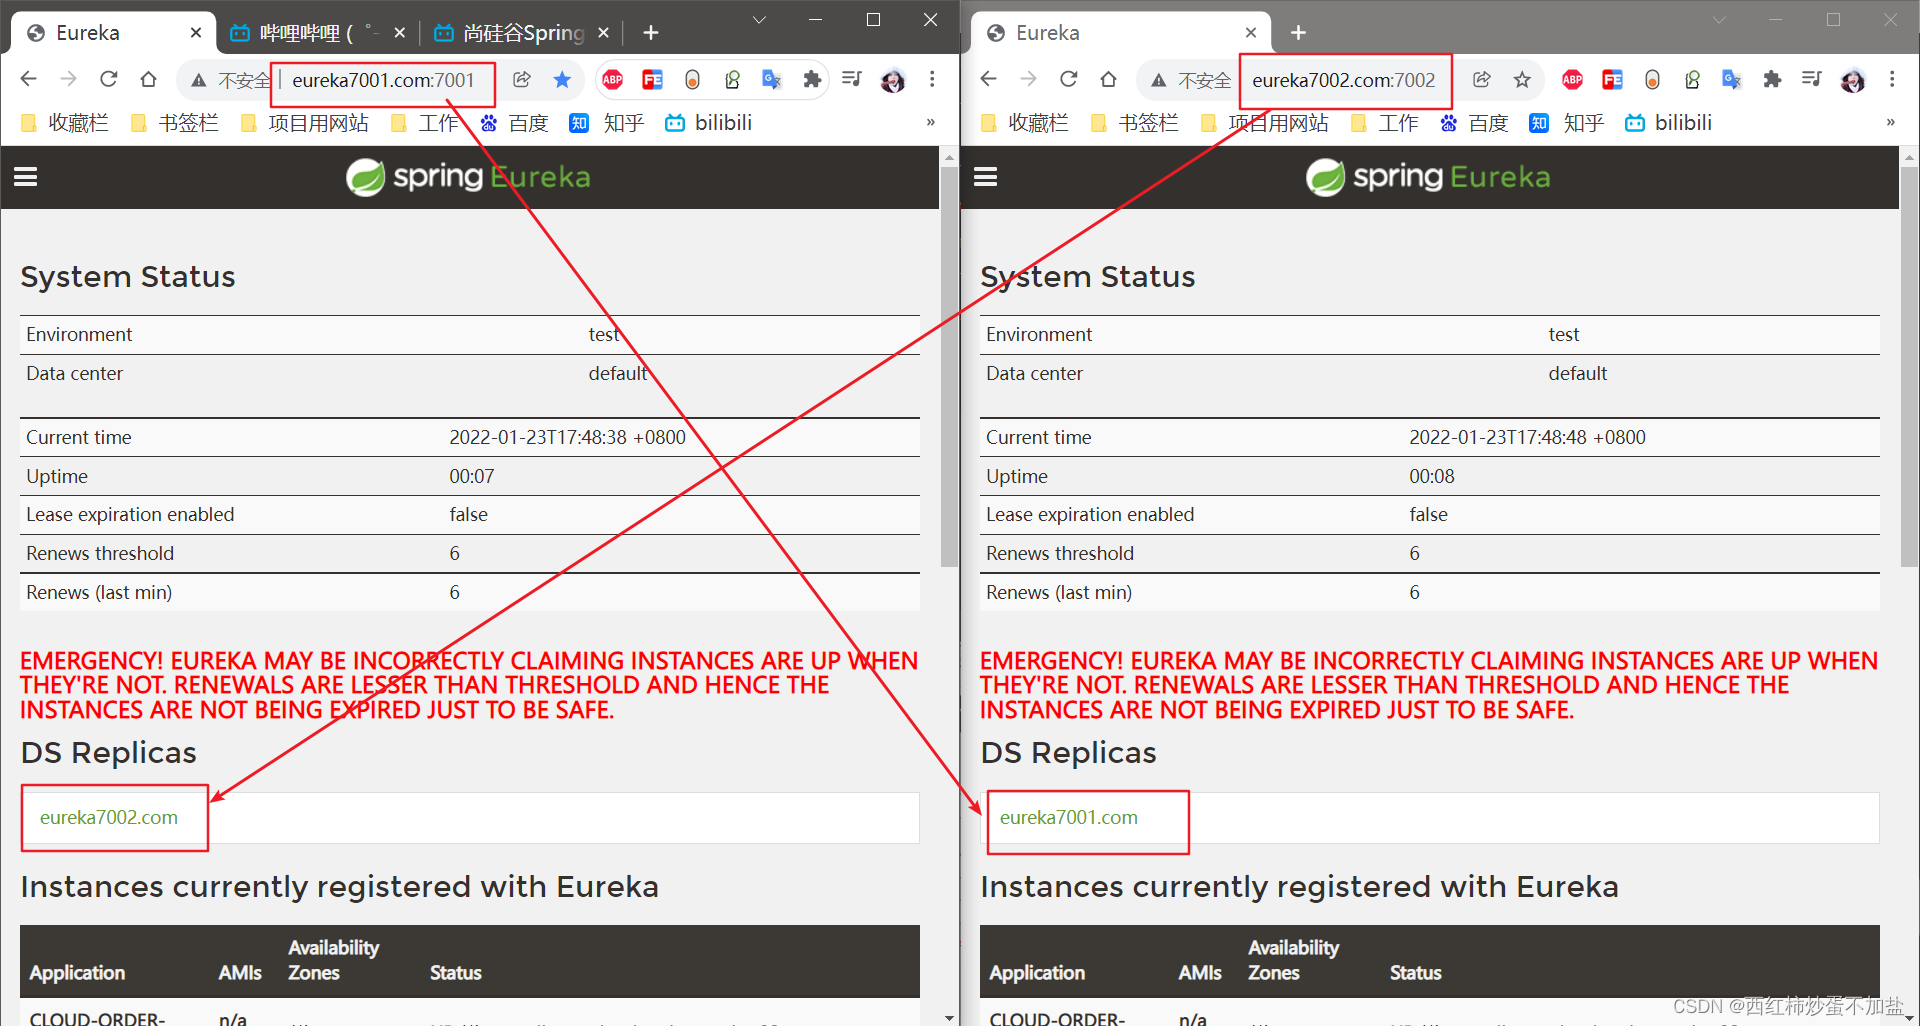
Task: Click address bar showing eureka7001.com:7001
Action: (x=384, y=80)
